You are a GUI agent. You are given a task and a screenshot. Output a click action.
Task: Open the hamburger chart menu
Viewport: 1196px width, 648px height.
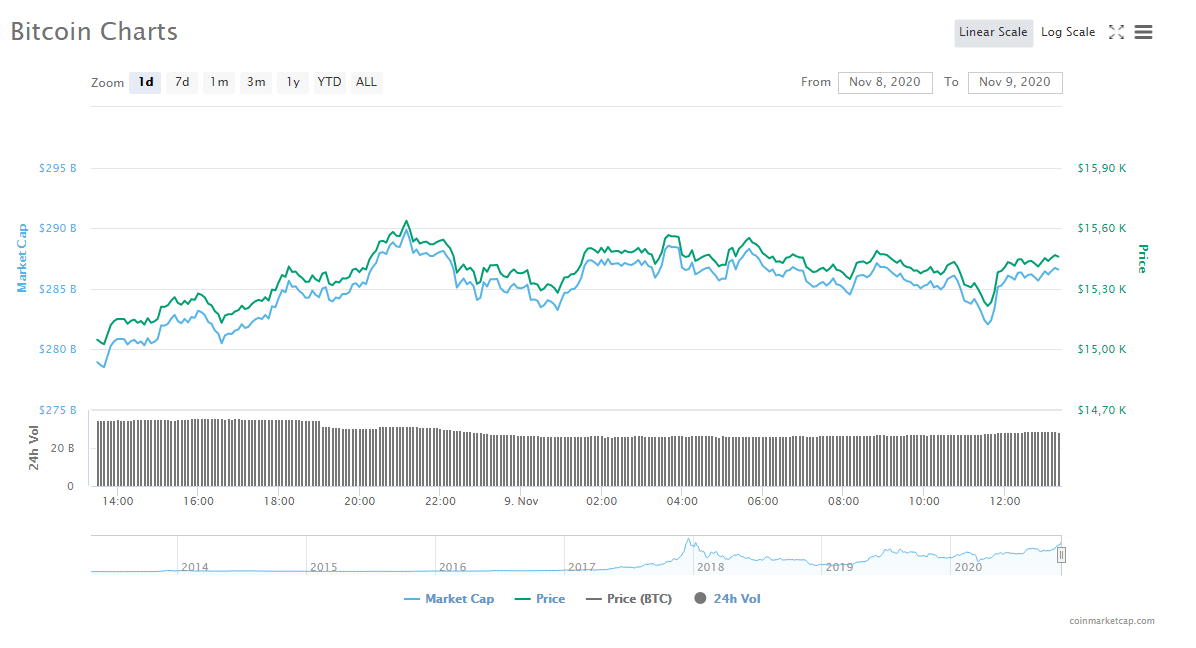click(x=1143, y=32)
